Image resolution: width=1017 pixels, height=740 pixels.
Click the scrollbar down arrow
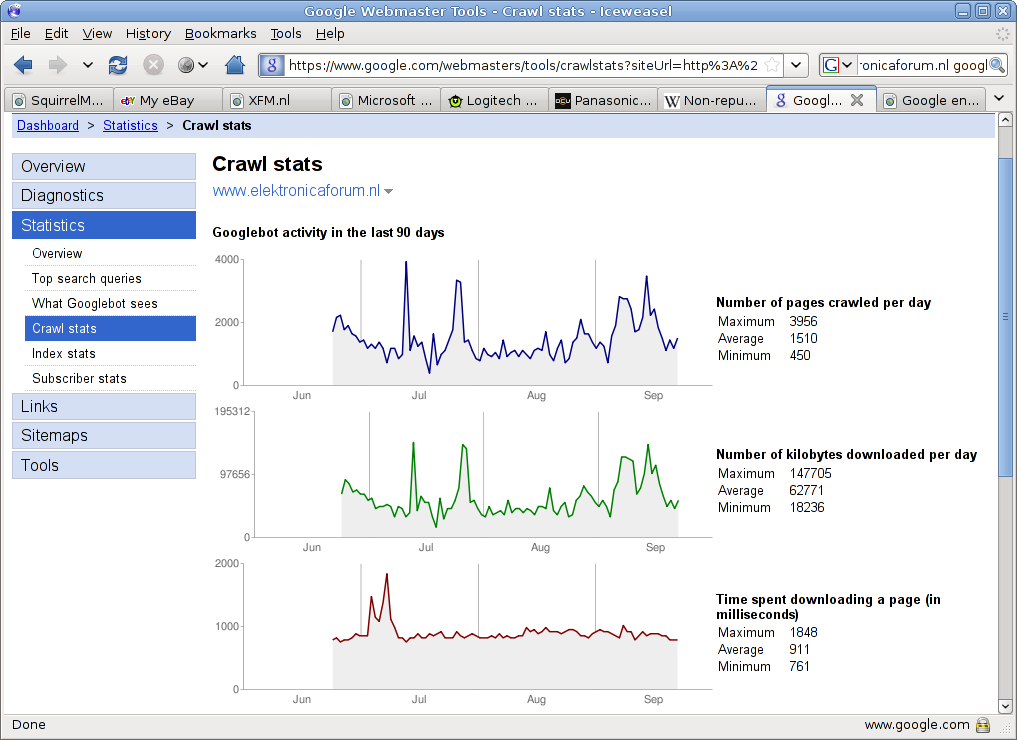(x=1005, y=706)
